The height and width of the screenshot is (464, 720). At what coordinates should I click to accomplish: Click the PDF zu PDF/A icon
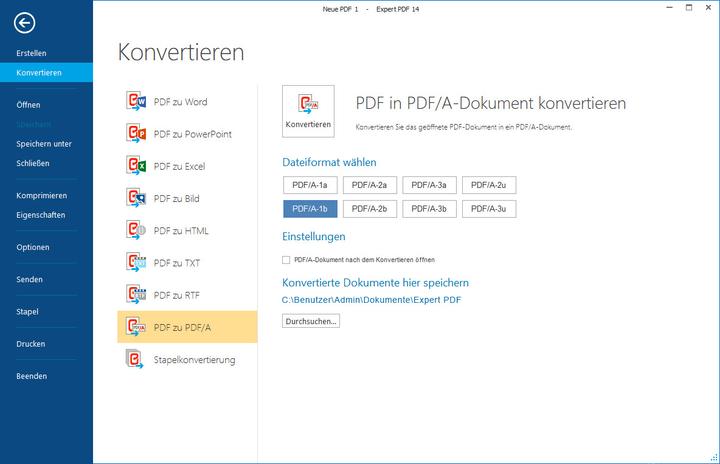coord(136,326)
